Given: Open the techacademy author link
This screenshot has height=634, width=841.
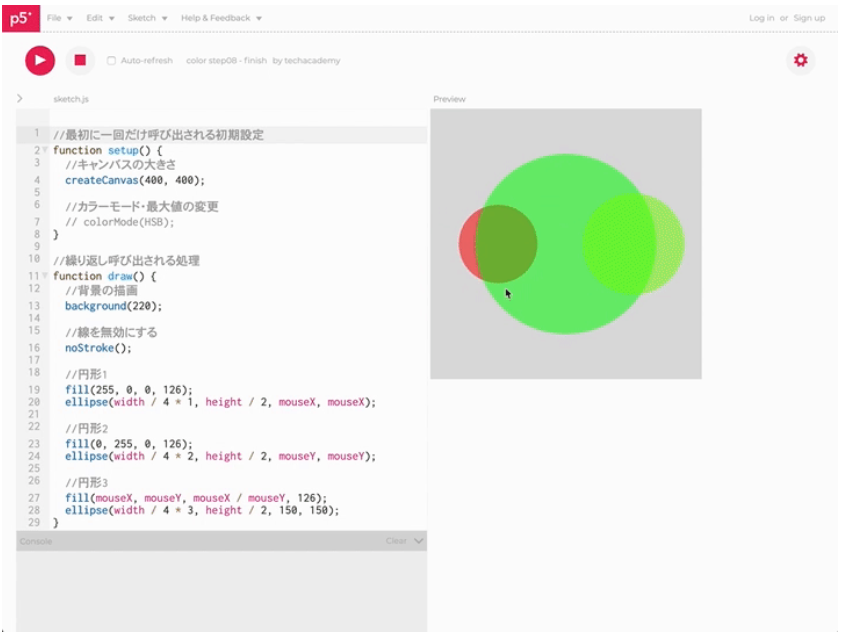Looking at the screenshot, I should [313, 61].
